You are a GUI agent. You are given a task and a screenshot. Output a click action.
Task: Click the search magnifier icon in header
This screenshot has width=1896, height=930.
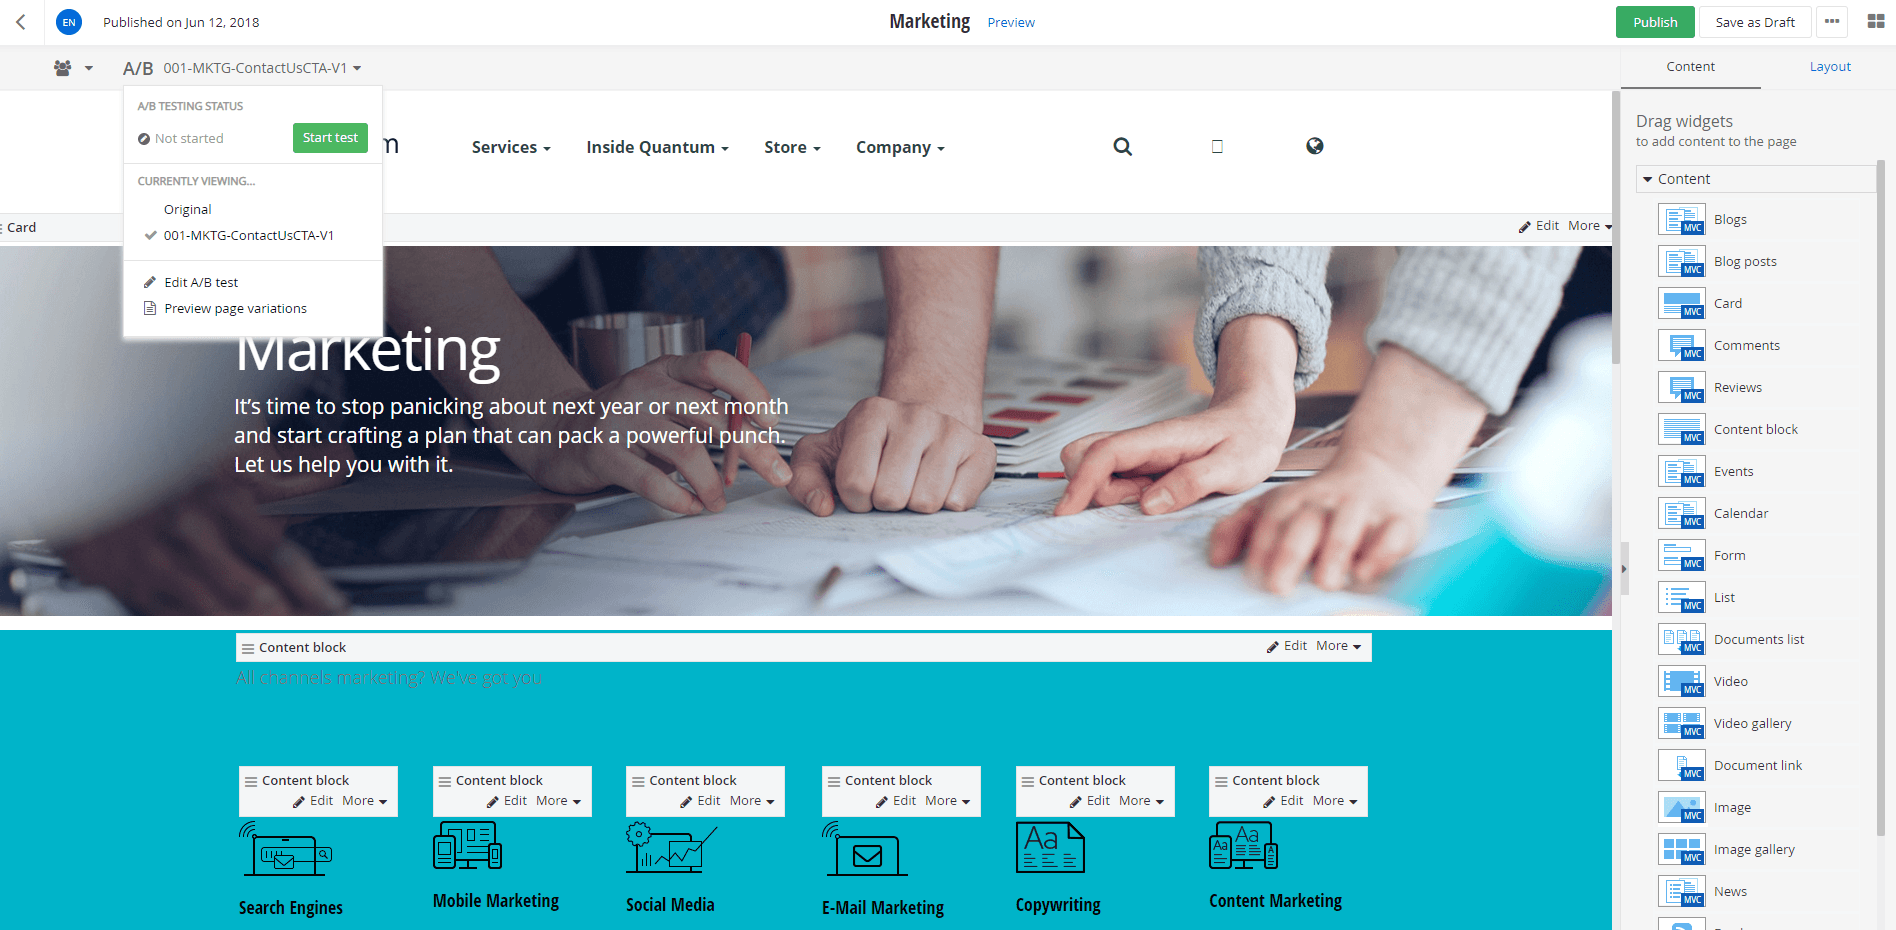tap(1122, 147)
